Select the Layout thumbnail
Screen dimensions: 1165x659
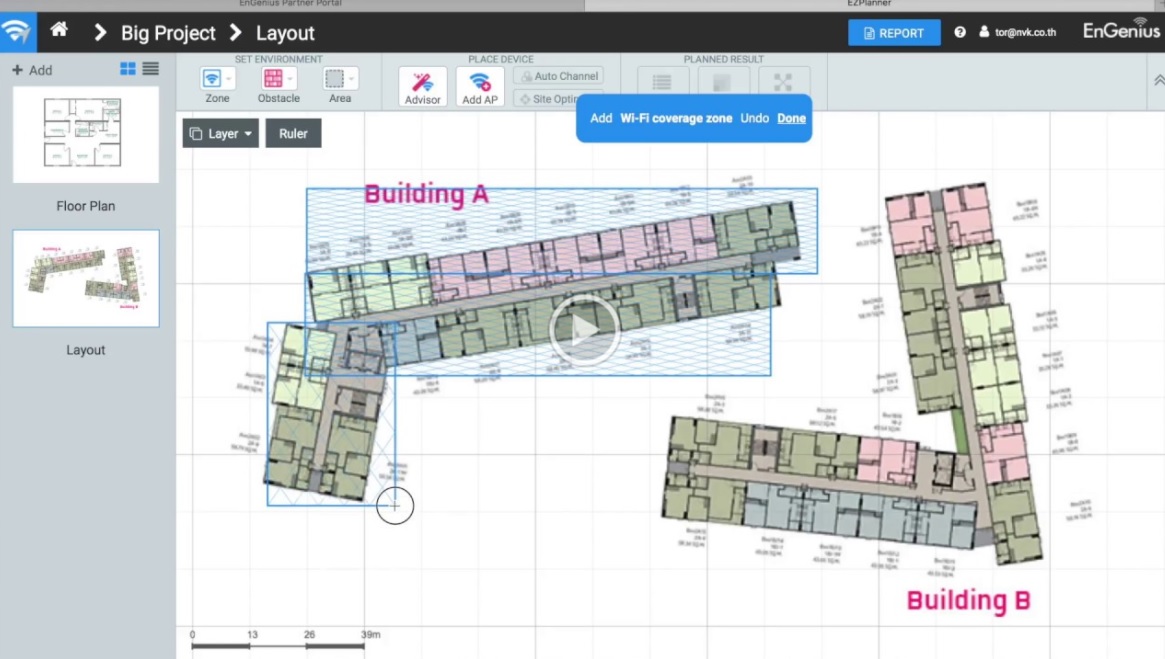tap(85, 278)
